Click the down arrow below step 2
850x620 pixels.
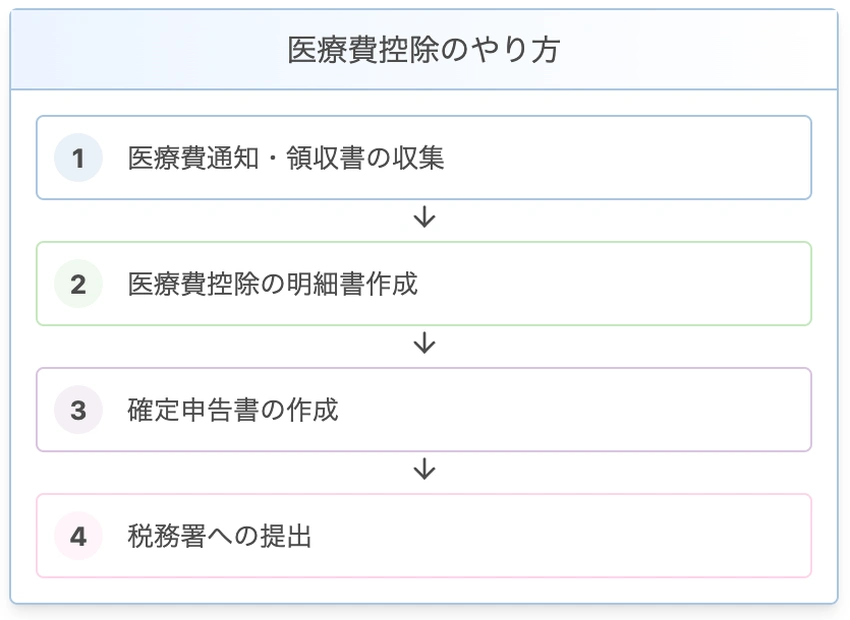(424, 343)
